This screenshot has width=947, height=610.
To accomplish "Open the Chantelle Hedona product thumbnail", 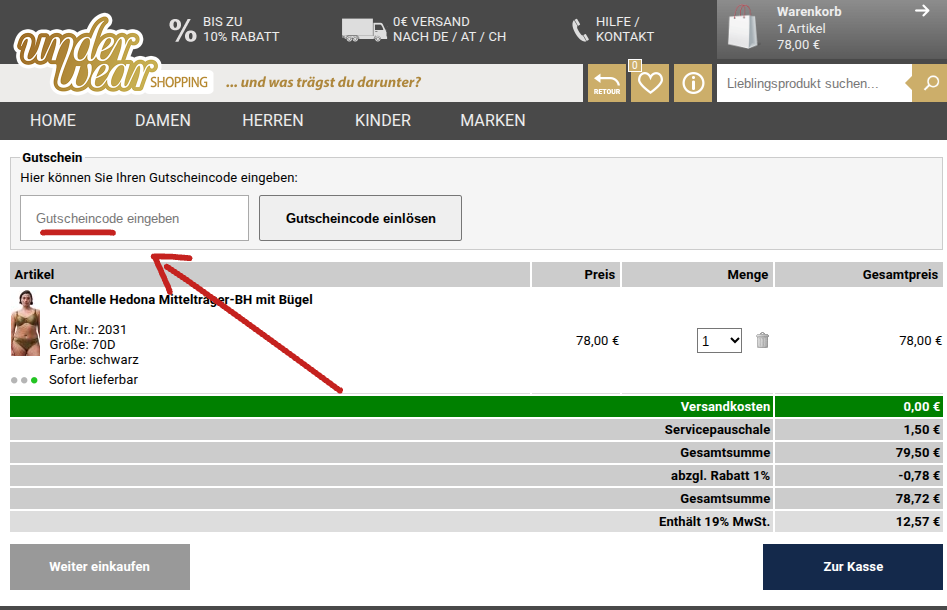I will [25, 323].
